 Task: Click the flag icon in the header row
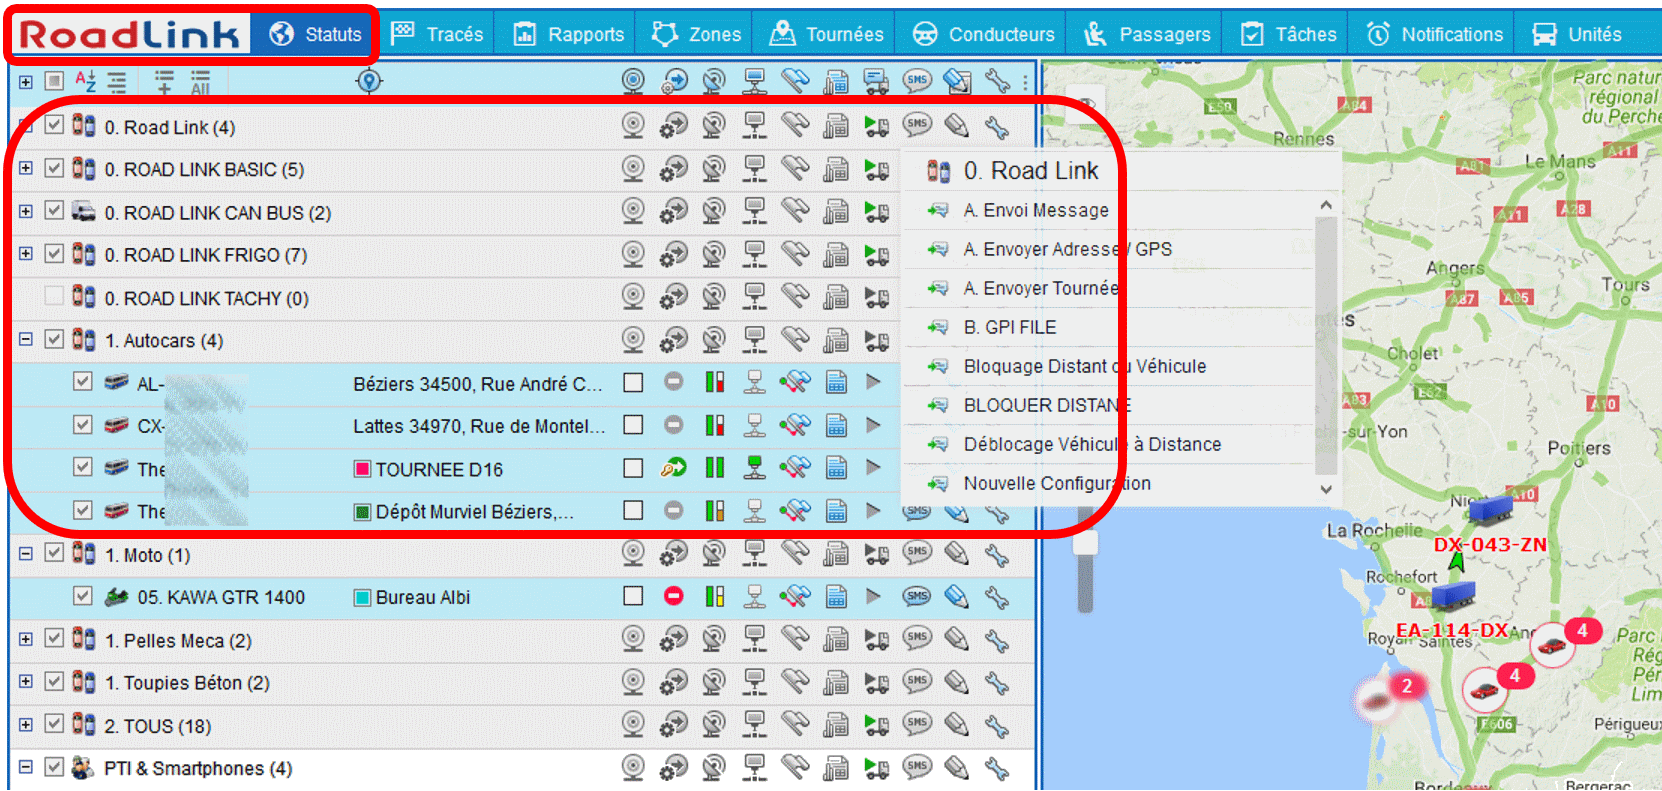pos(795,81)
